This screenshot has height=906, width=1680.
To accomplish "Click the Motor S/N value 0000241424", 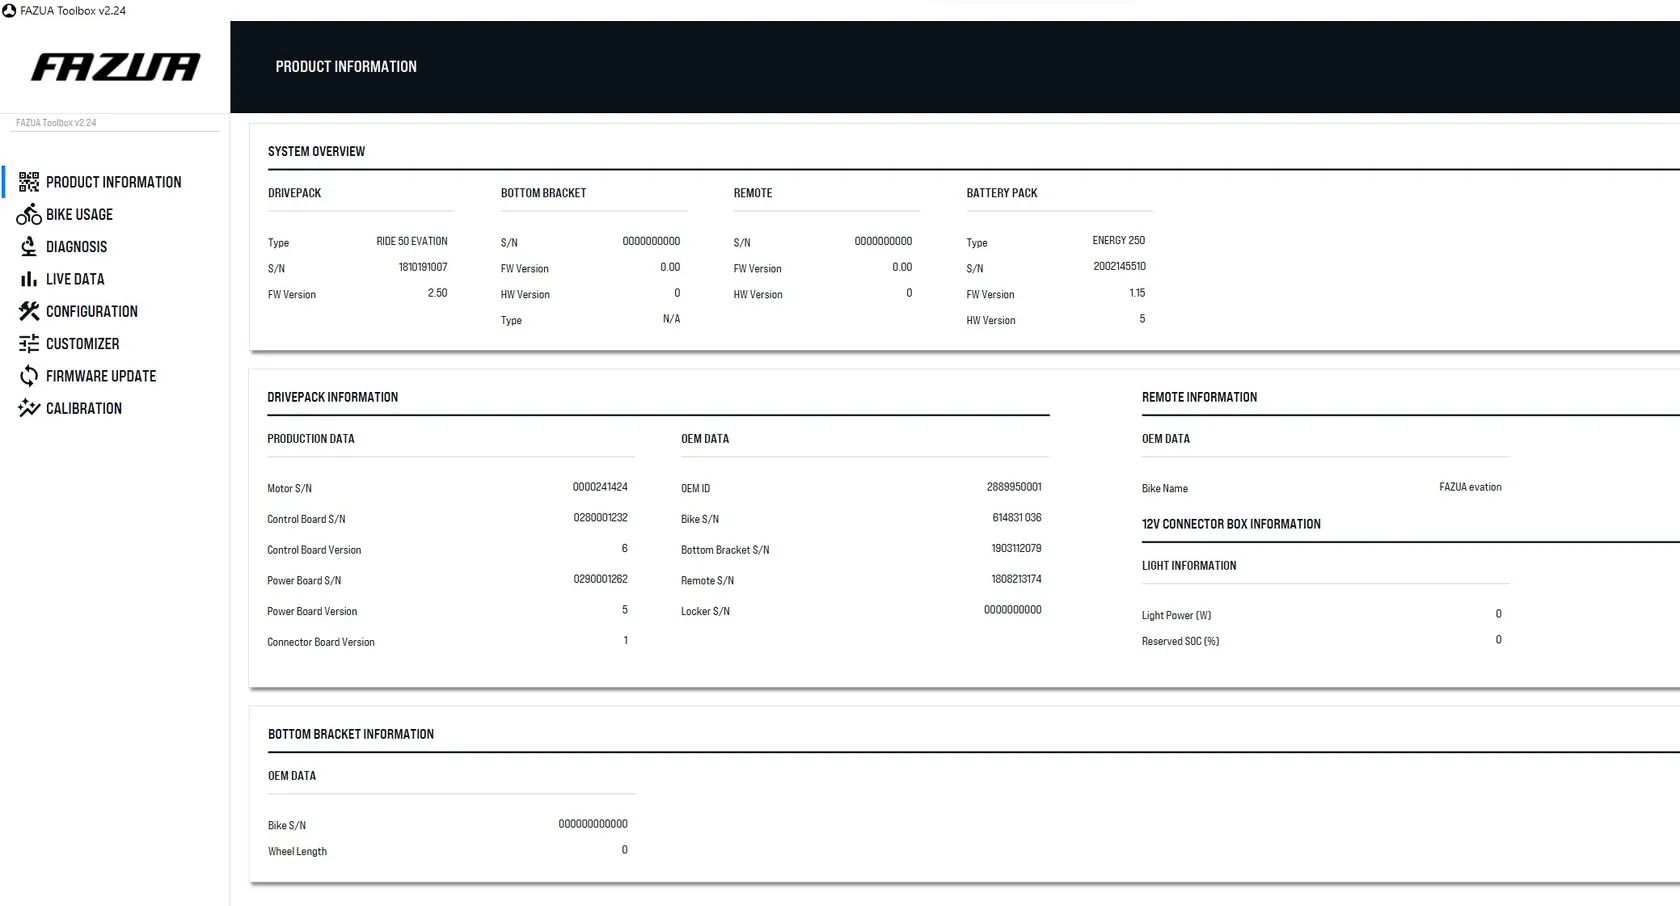I will [x=600, y=487].
